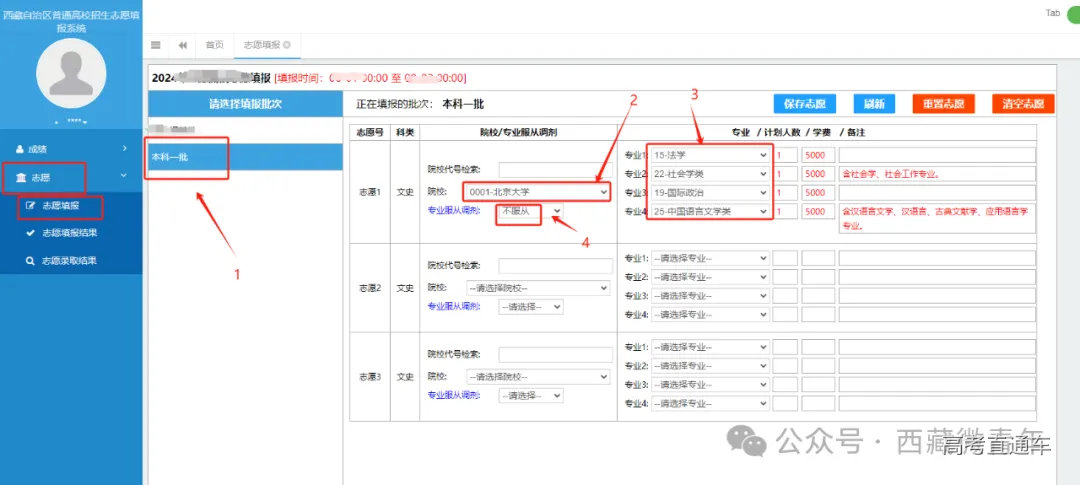Open 志愿1 专业服从调剂 dropdown showing 不服从
1080x485 pixels.
pyautogui.click(x=530, y=211)
